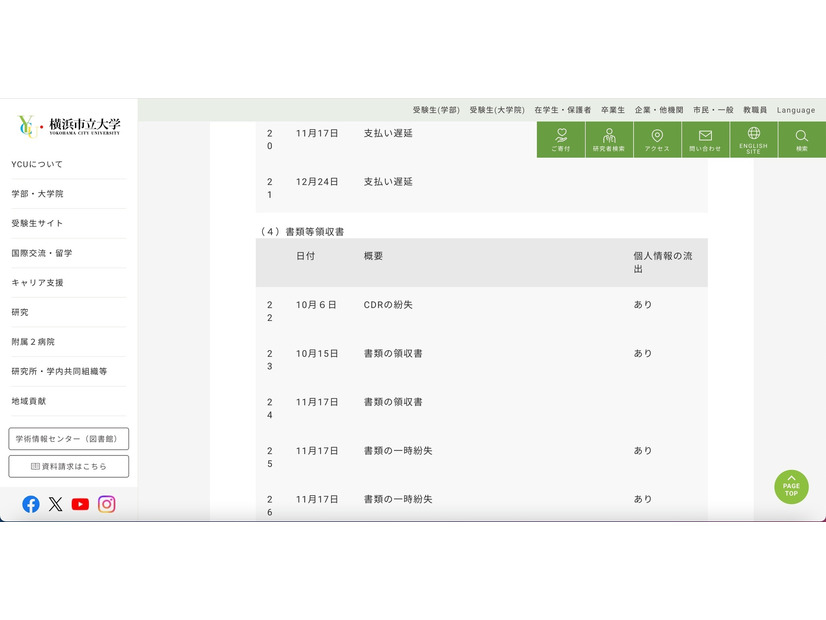Open the YCUについて sidebar menu
The image size is (826, 620).
37,164
